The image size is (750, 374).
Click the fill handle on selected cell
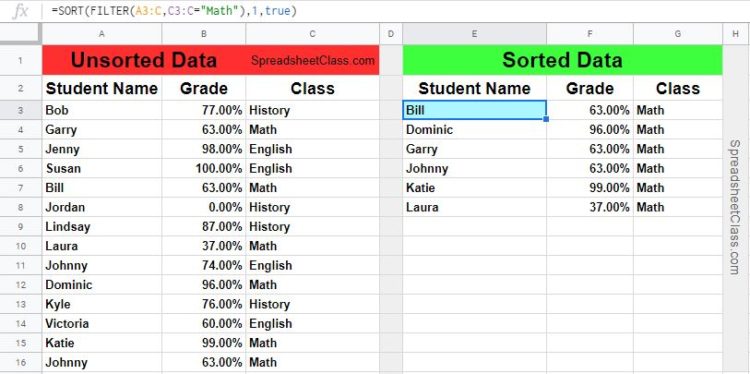pos(546,119)
